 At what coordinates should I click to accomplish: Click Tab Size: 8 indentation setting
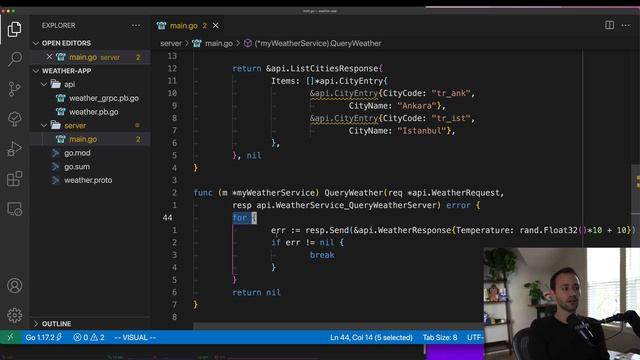tap(440, 338)
